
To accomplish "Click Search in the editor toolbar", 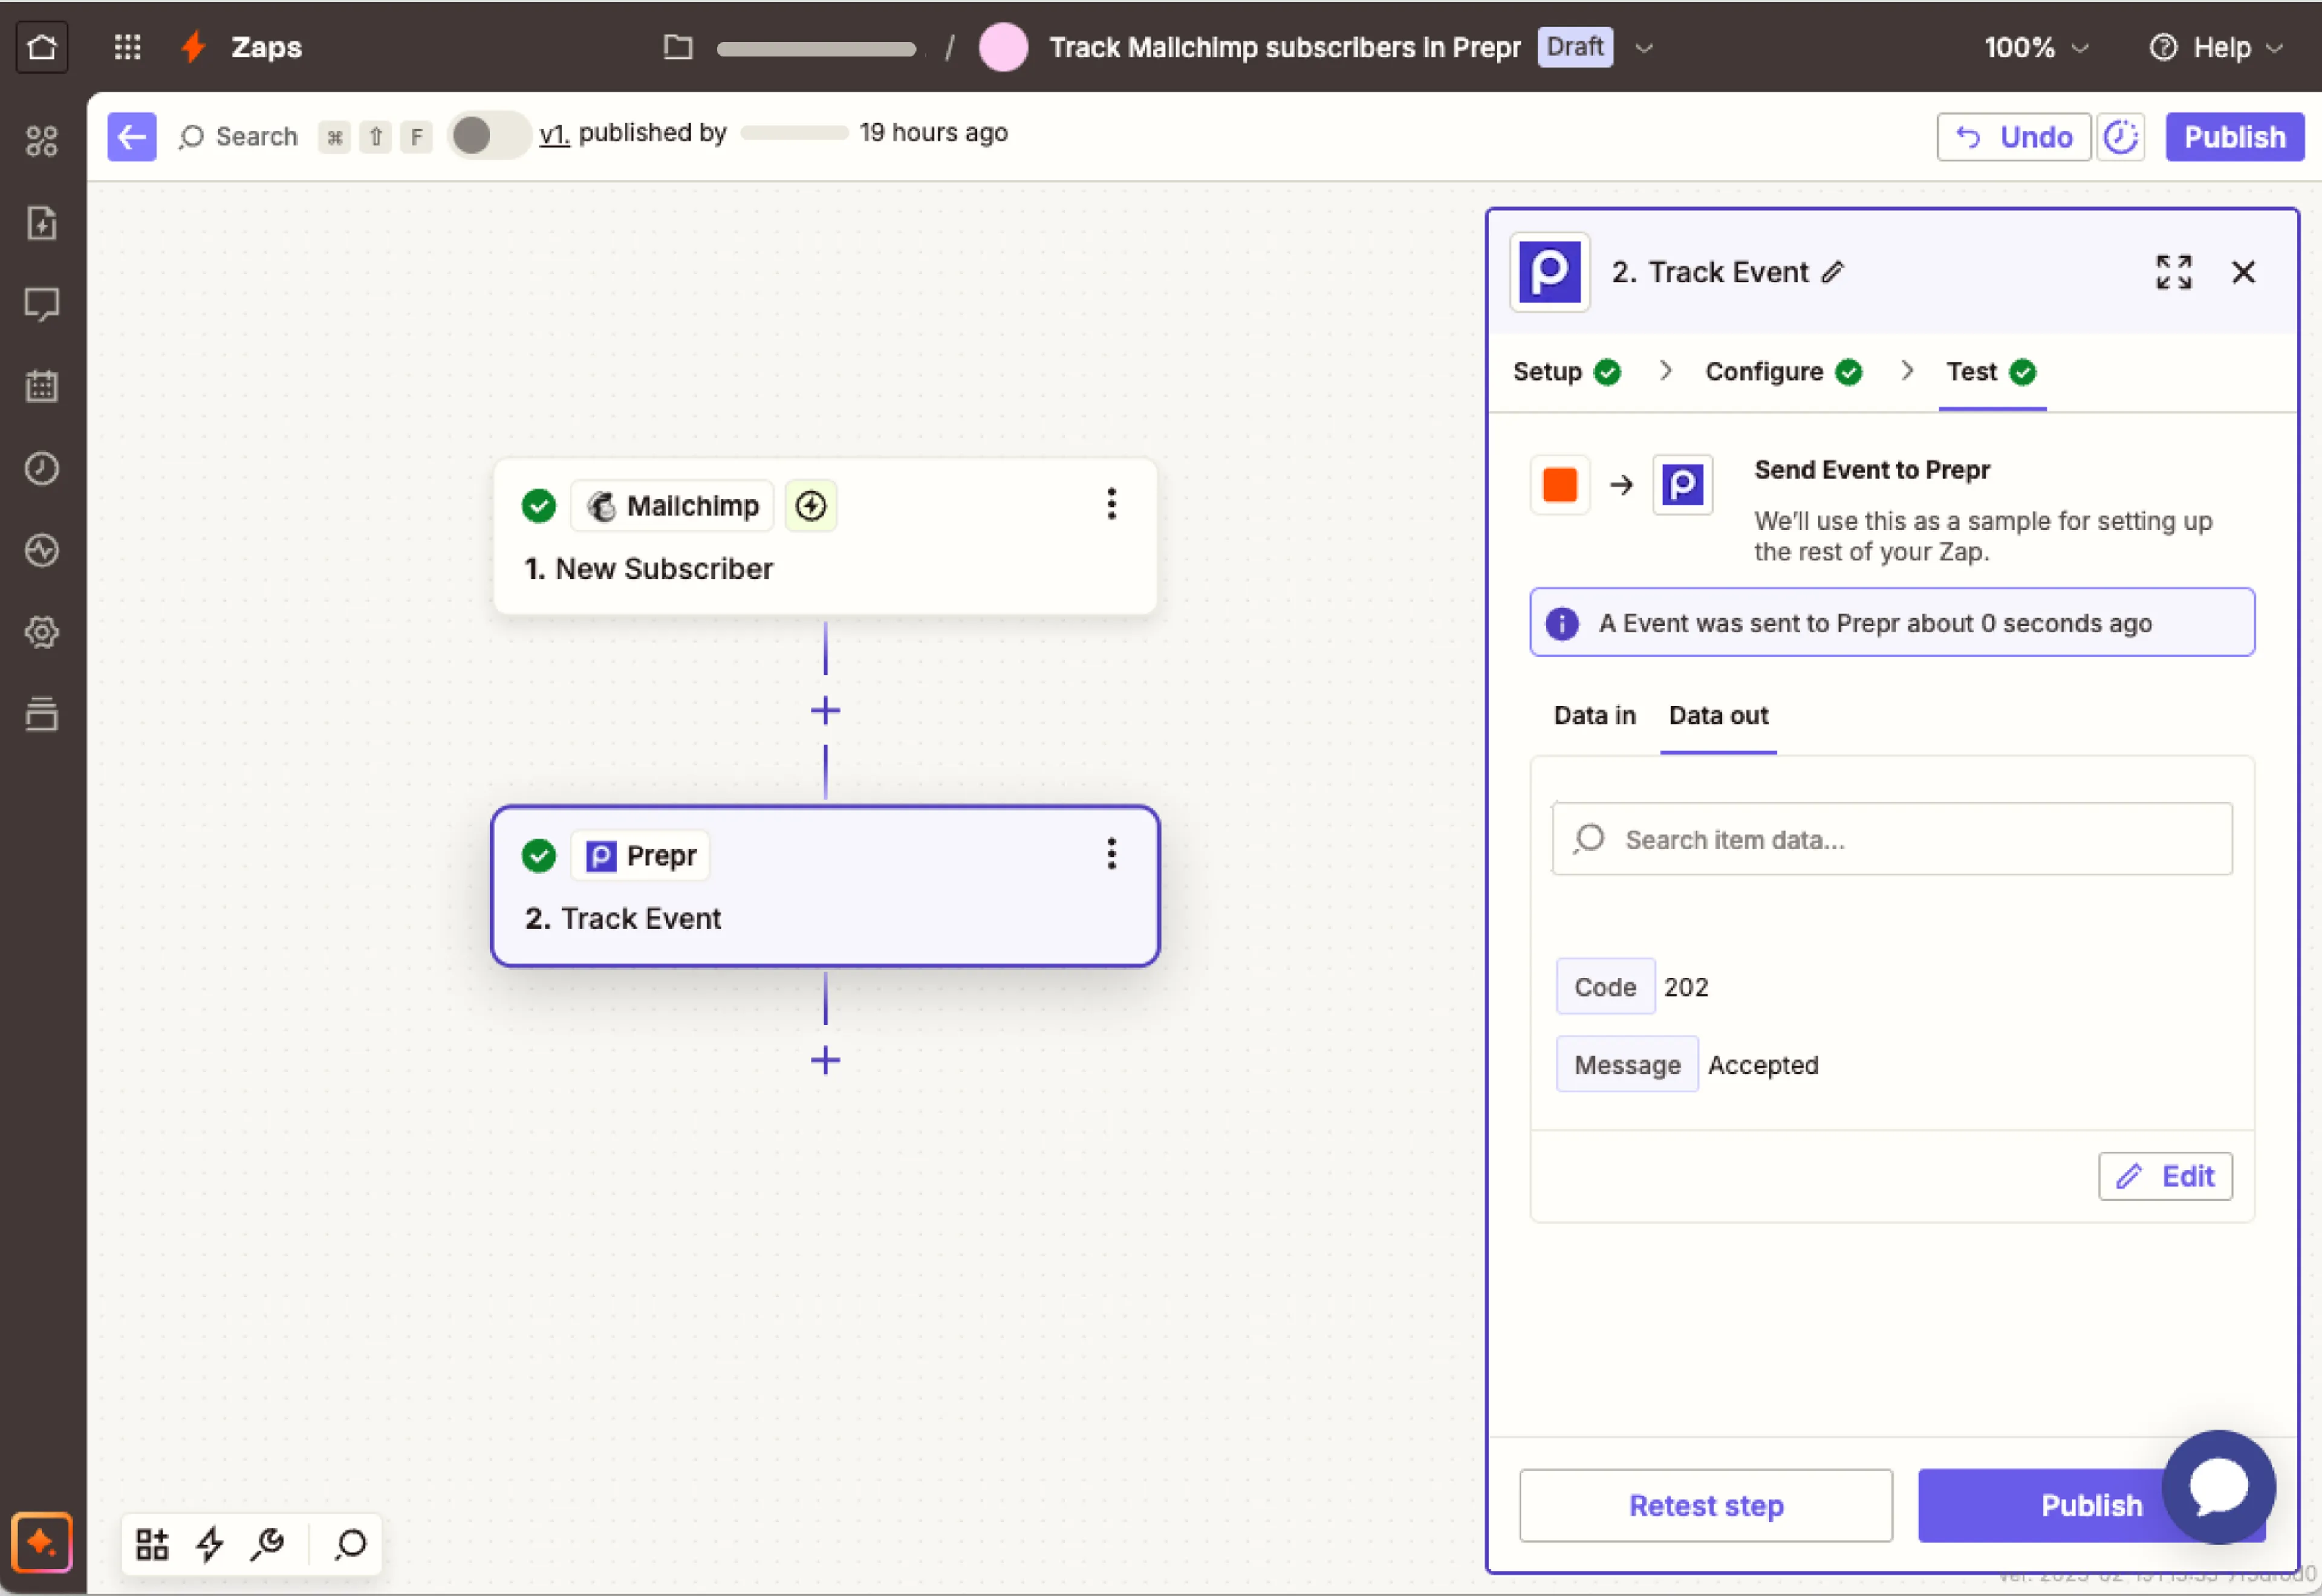I will pyautogui.click(x=239, y=137).
